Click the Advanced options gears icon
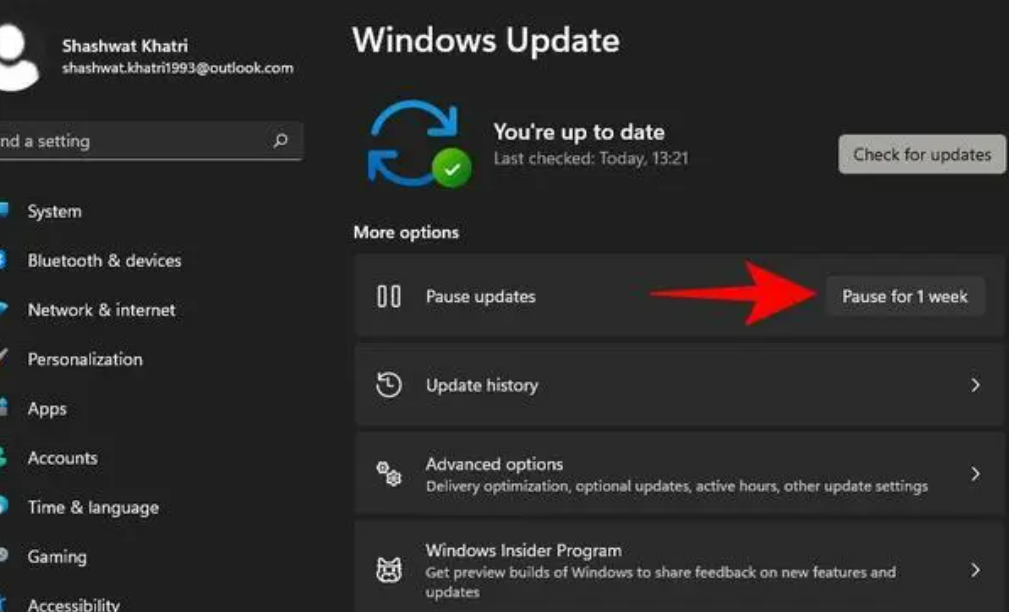This screenshot has height=612, width=1009. [x=389, y=474]
